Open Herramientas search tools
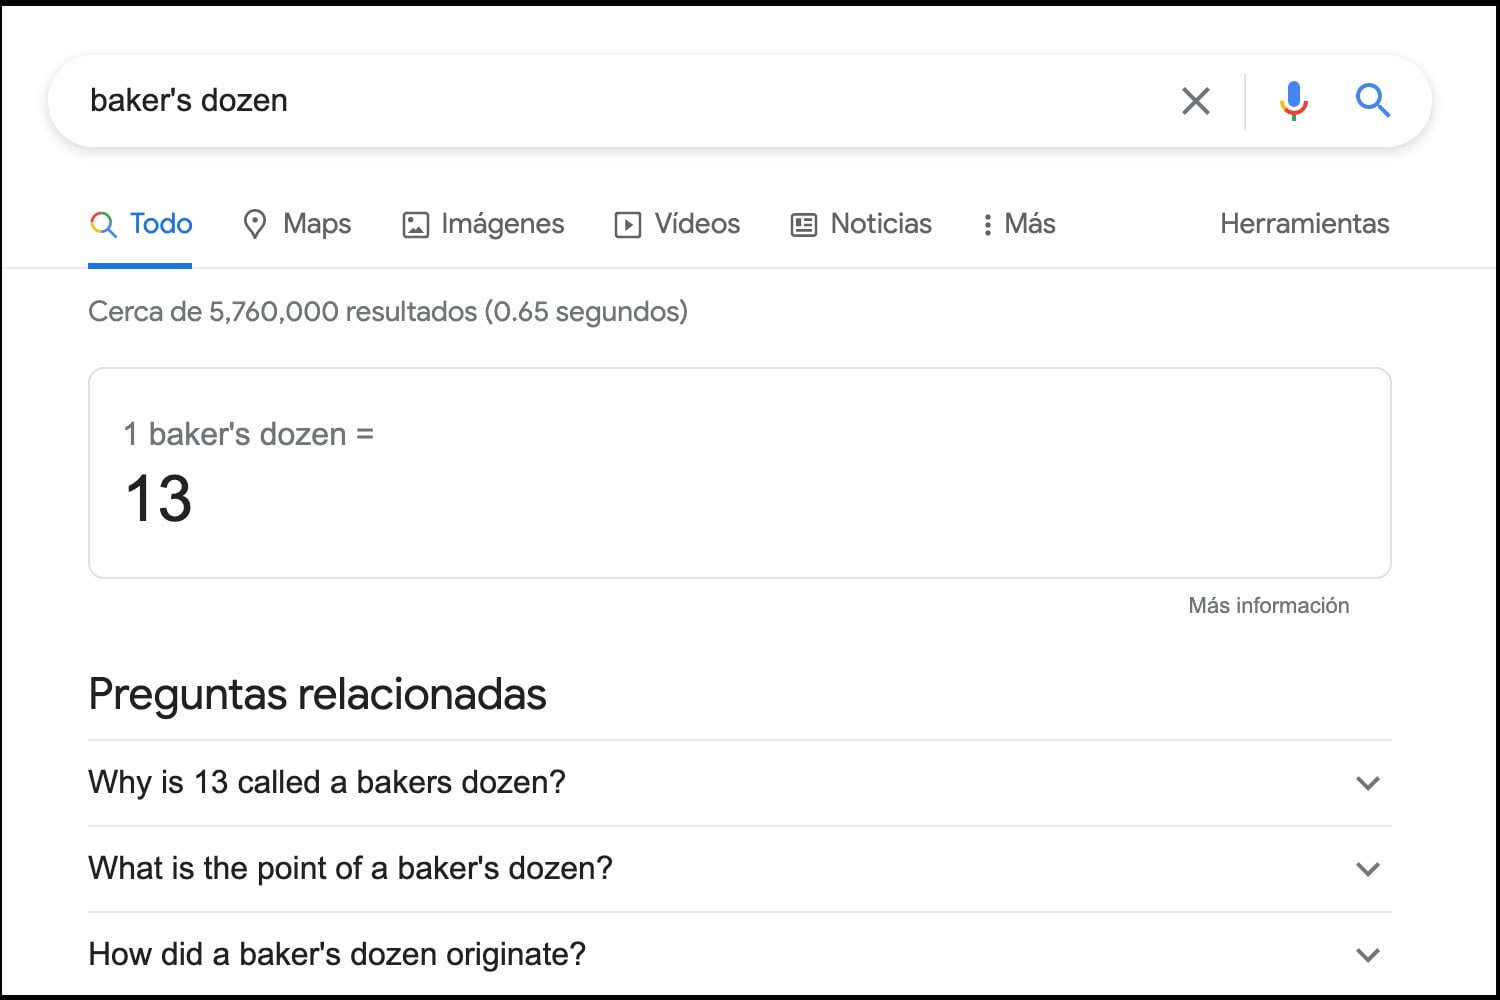The width and height of the screenshot is (1500, 1000). tap(1303, 224)
